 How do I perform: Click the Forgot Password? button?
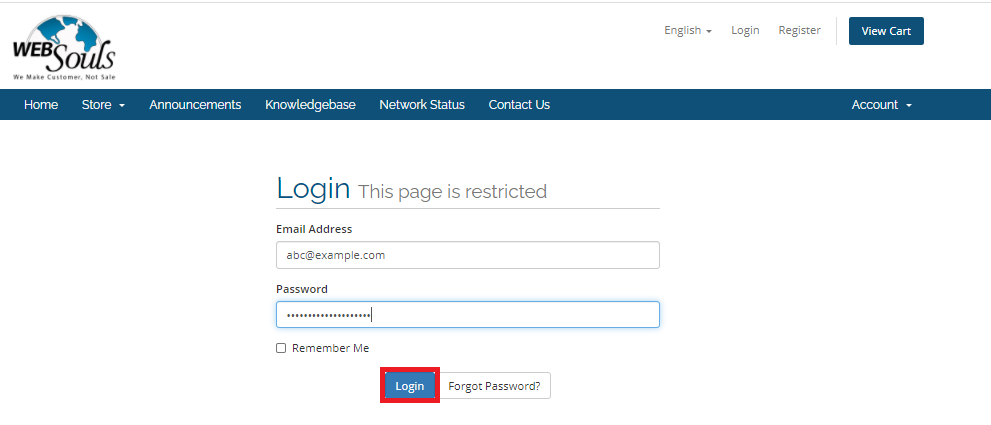[494, 386]
